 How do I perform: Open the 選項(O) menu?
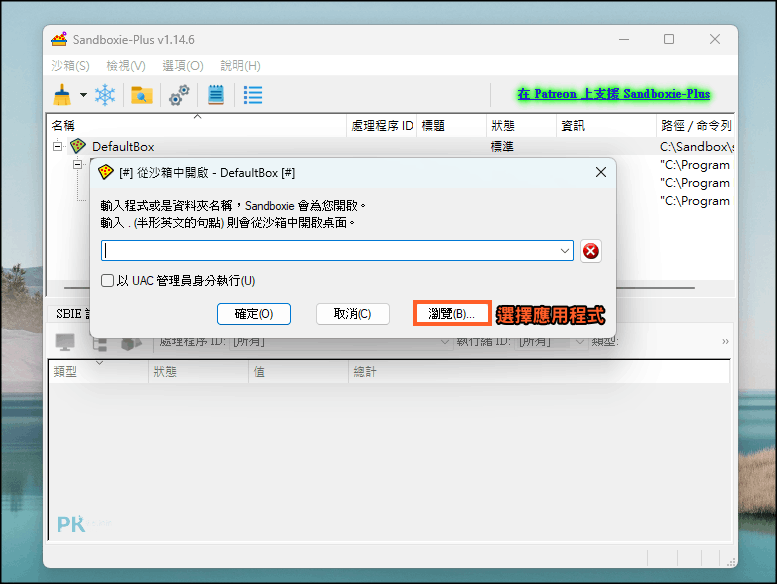click(x=183, y=65)
